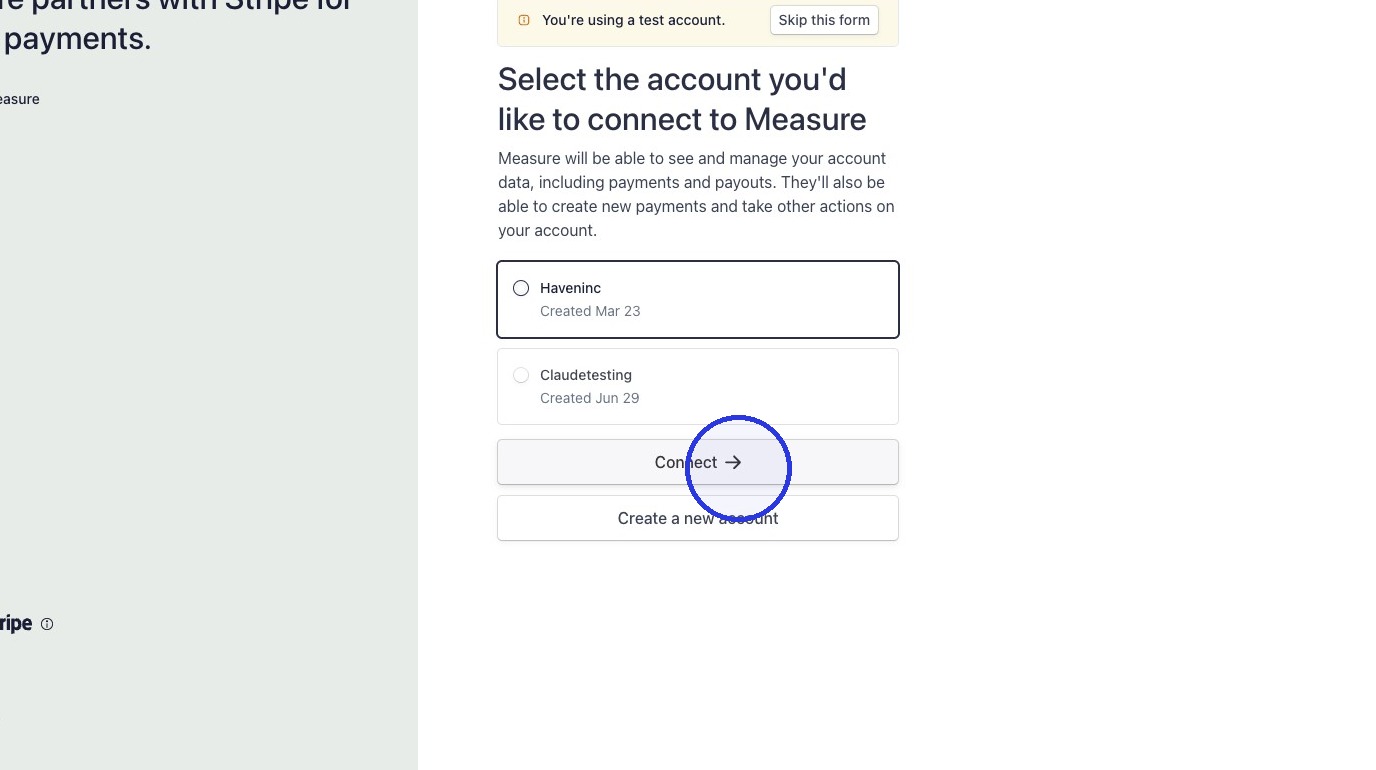Click "You're using a test account" notice
Viewport: 1376px width, 770px height.
pos(633,20)
